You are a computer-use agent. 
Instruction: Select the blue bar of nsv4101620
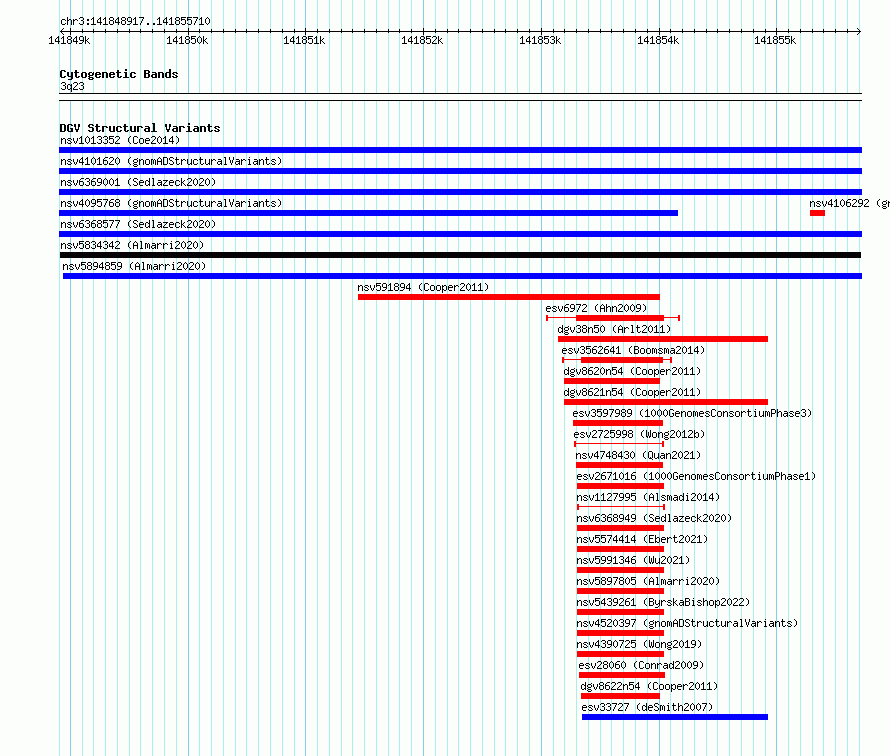pos(460,171)
